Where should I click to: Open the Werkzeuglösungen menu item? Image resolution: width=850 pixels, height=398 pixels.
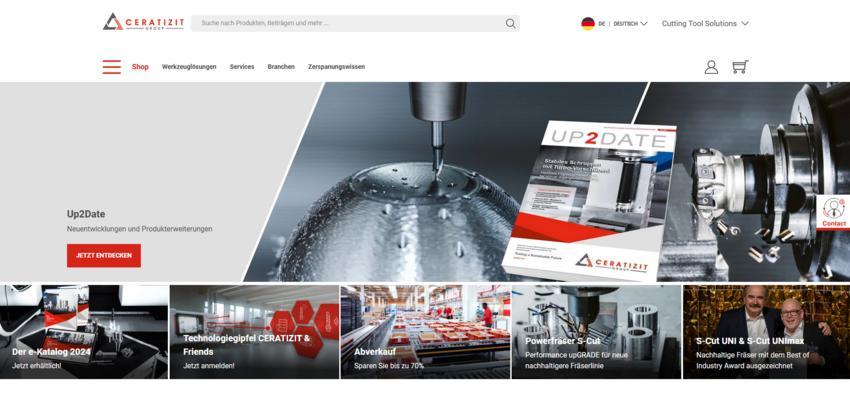[x=189, y=67]
